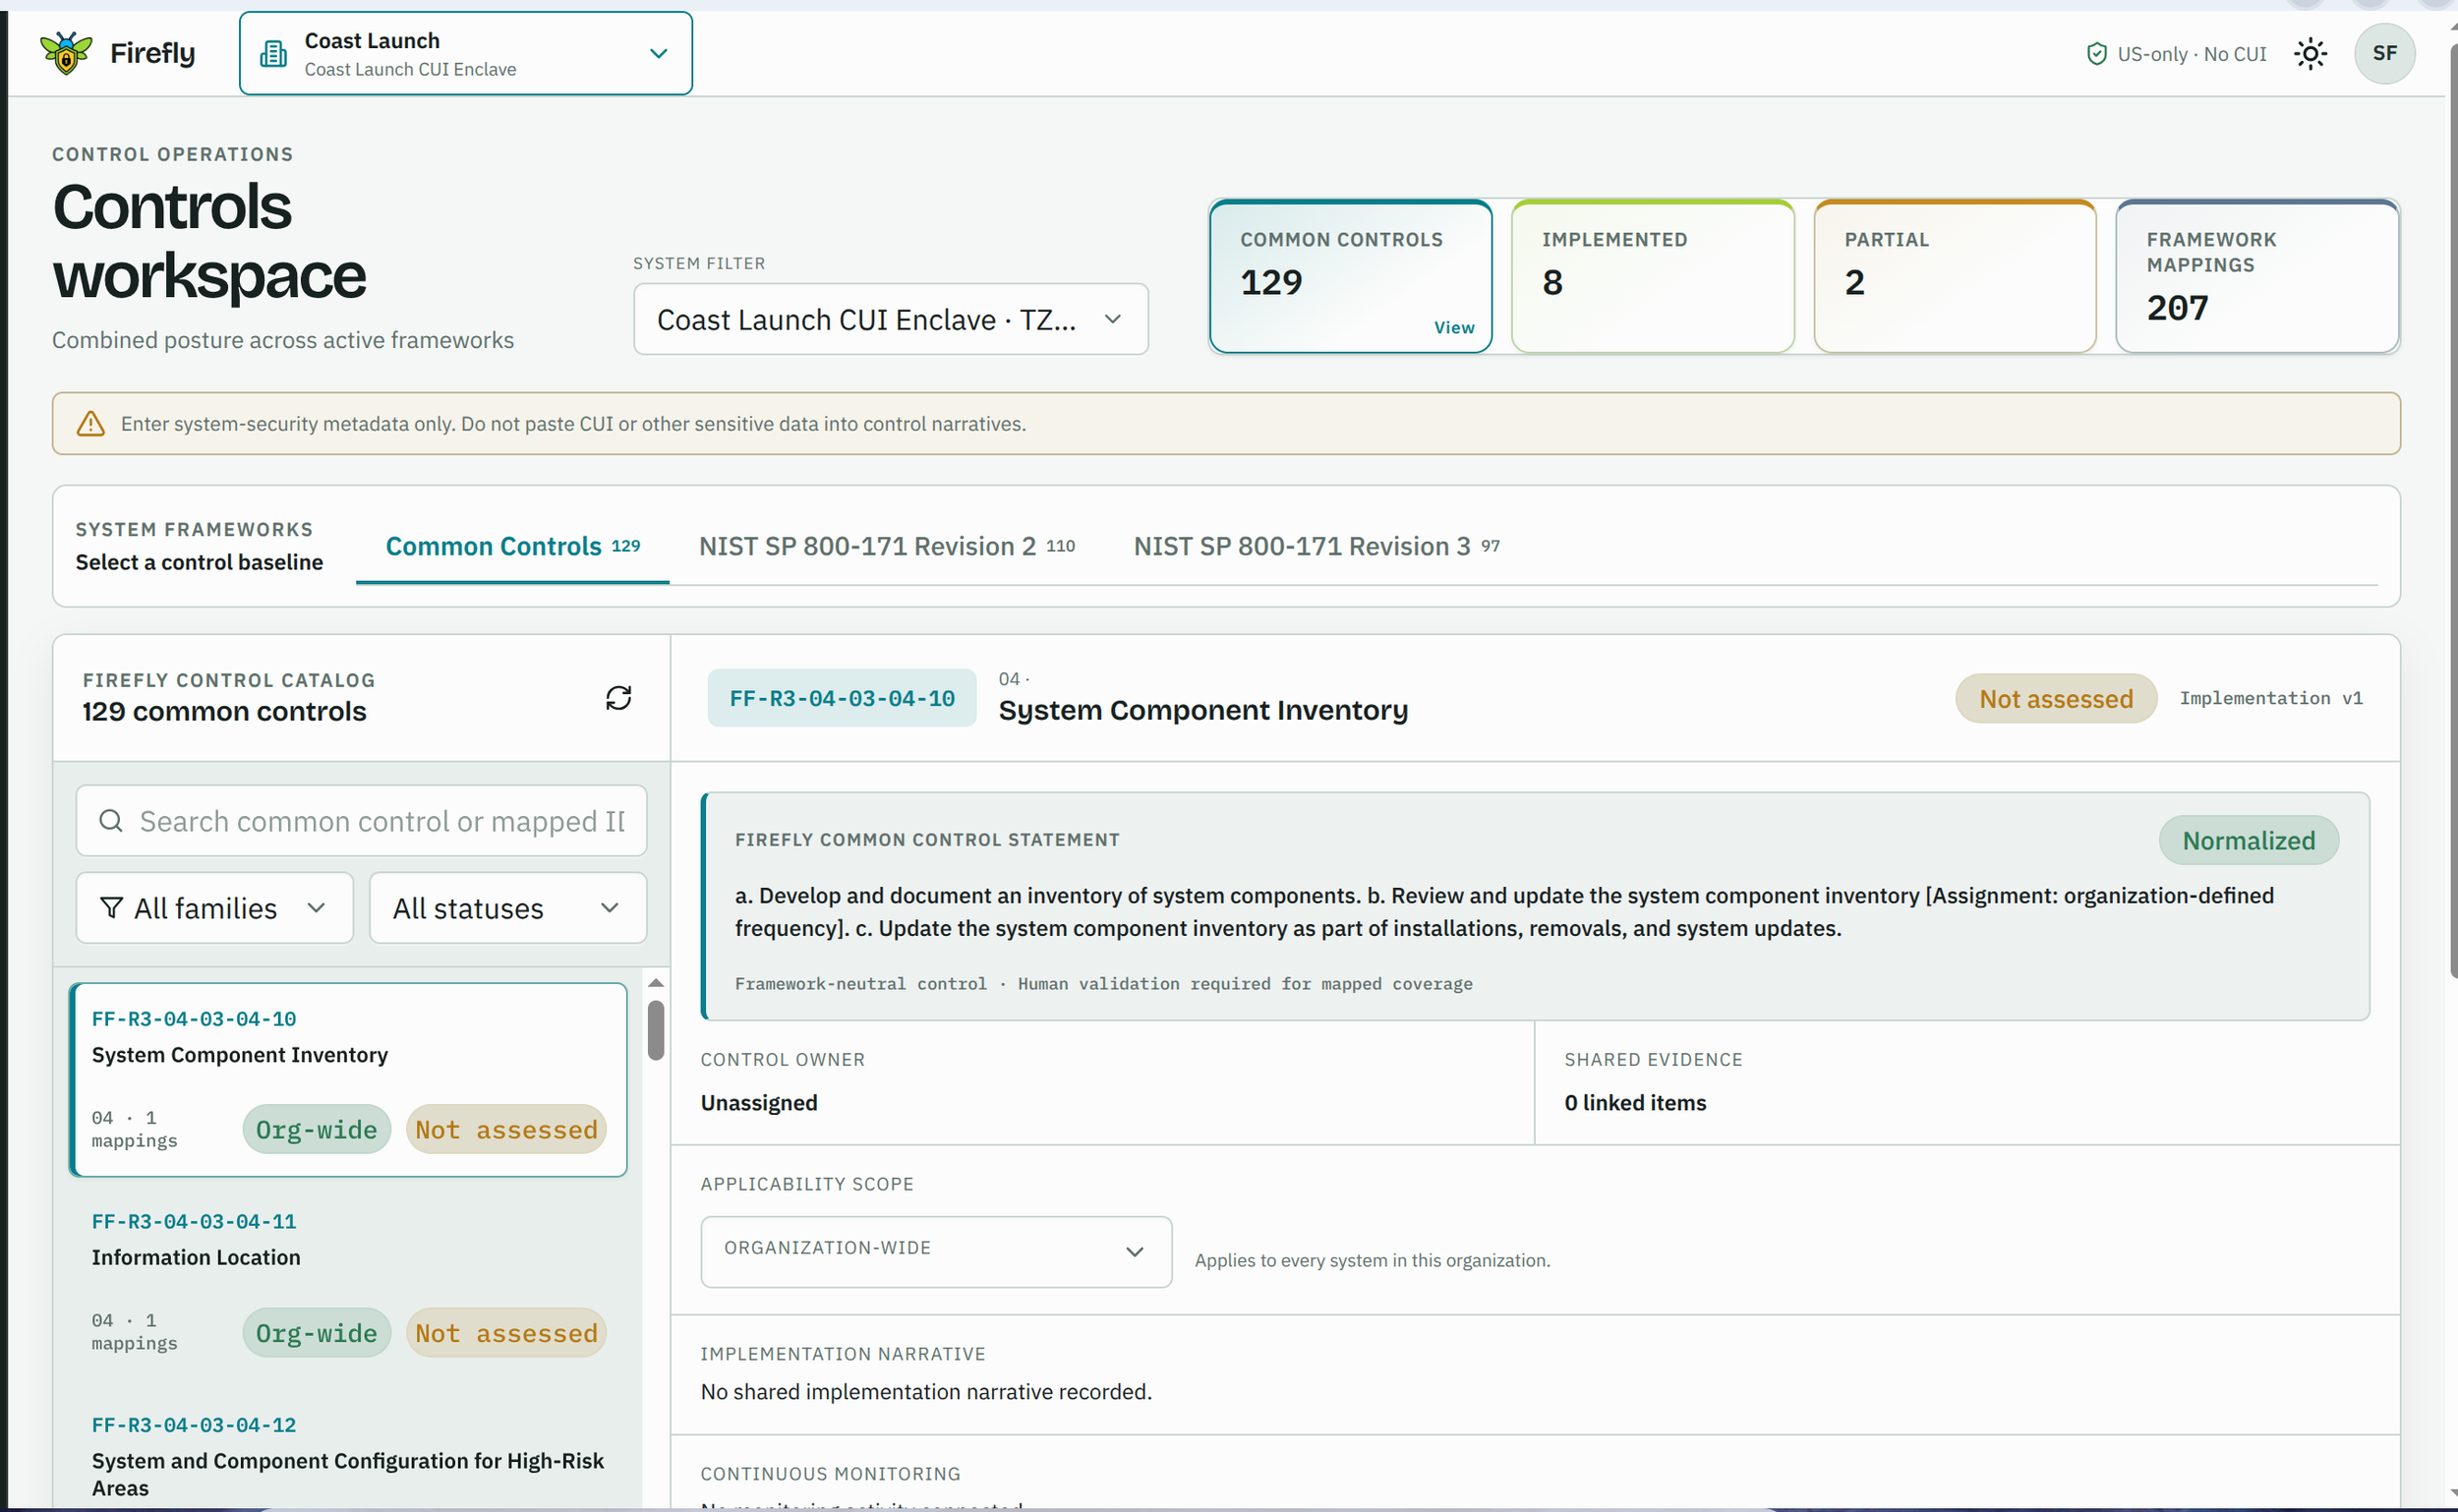The image size is (2458, 1512).
Task: Open the All families filter
Action: [x=215, y=908]
